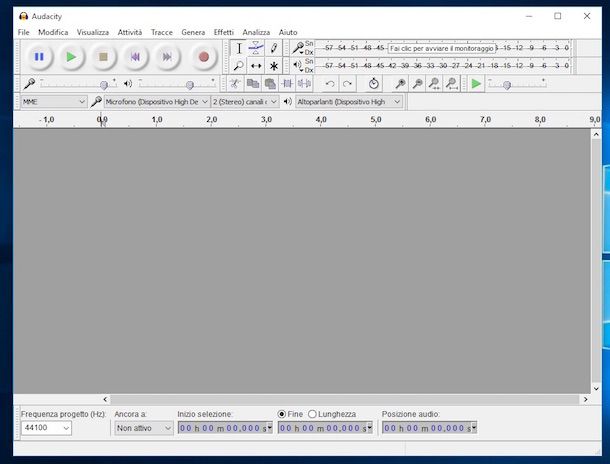Start recording with the red Record button
This screenshot has height=464, width=610.
click(203, 57)
